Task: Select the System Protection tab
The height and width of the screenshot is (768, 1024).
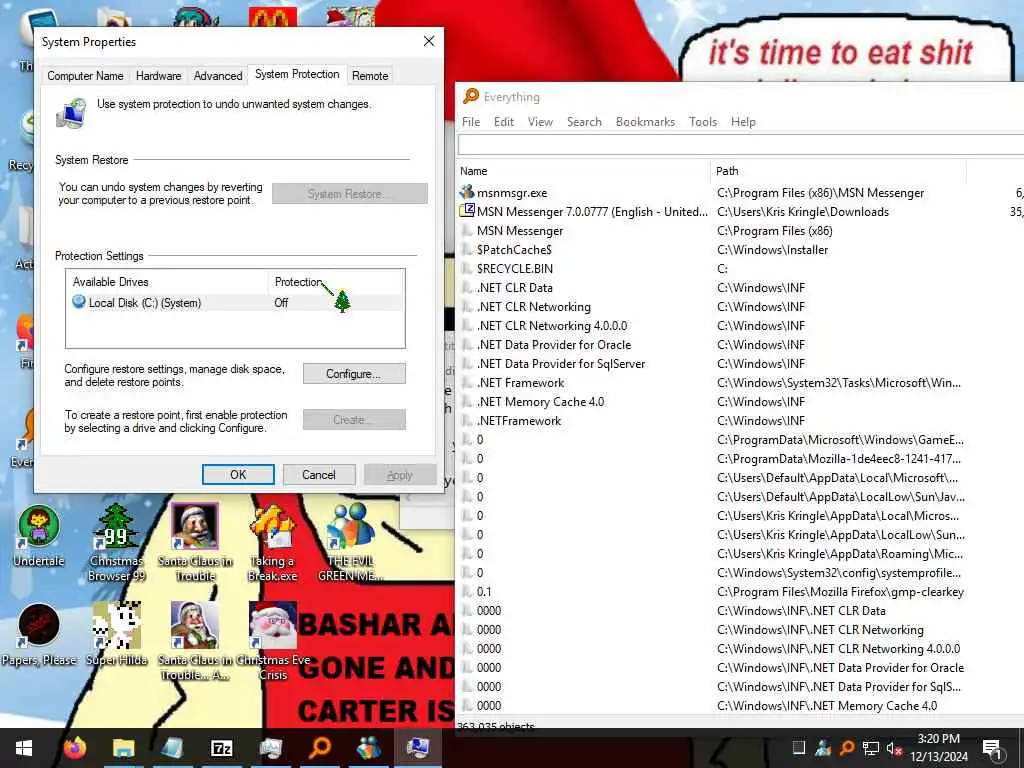Action: pyautogui.click(x=297, y=74)
